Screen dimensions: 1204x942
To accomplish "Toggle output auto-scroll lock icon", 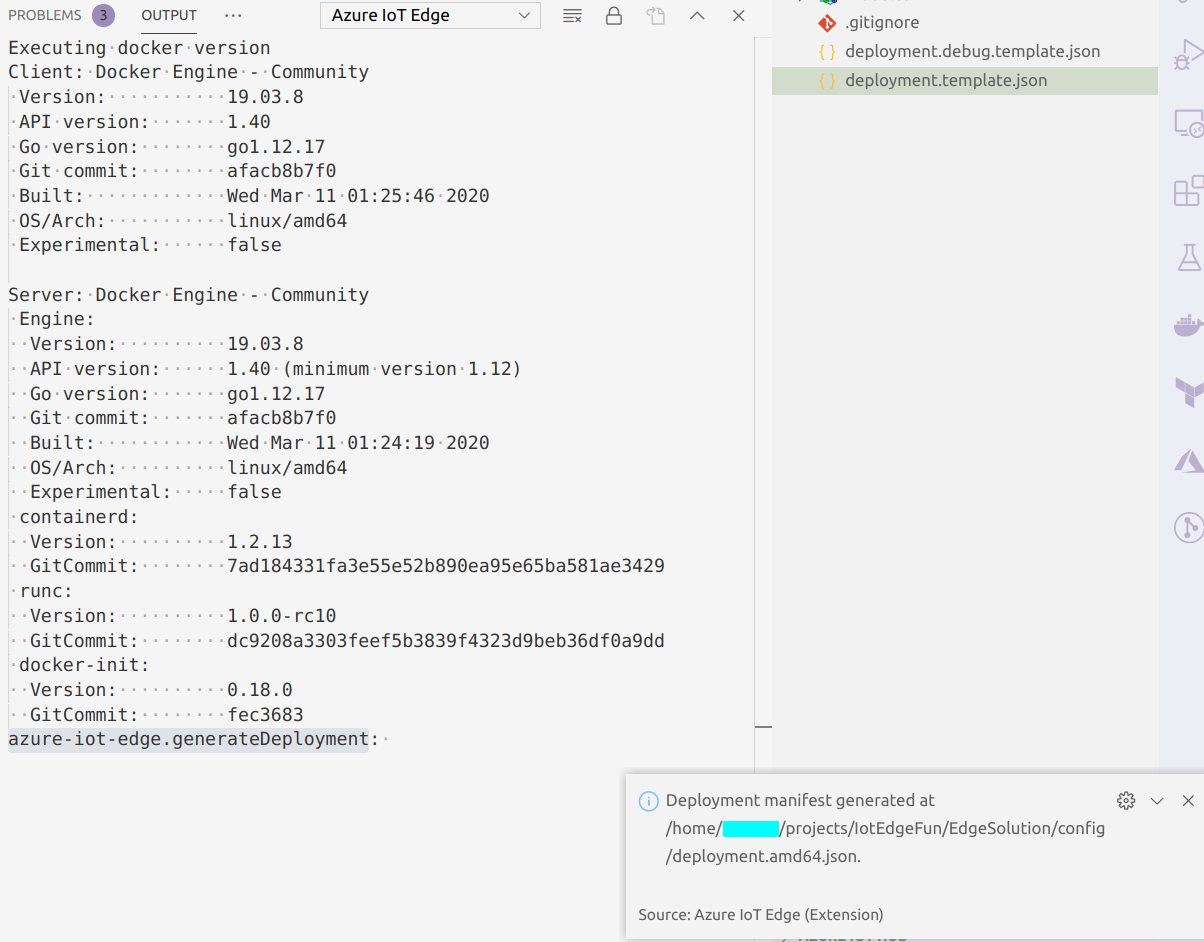I will [x=614, y=16].
